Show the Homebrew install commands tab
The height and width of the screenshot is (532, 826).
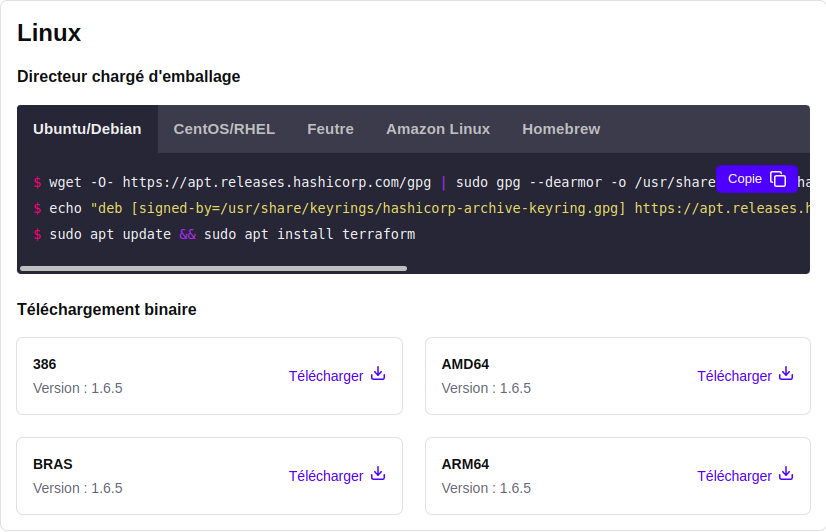click(x=561, y=129)
